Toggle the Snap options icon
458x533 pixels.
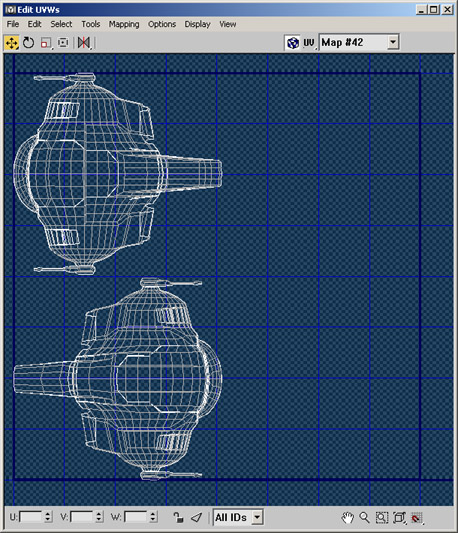tap(417, 517)
